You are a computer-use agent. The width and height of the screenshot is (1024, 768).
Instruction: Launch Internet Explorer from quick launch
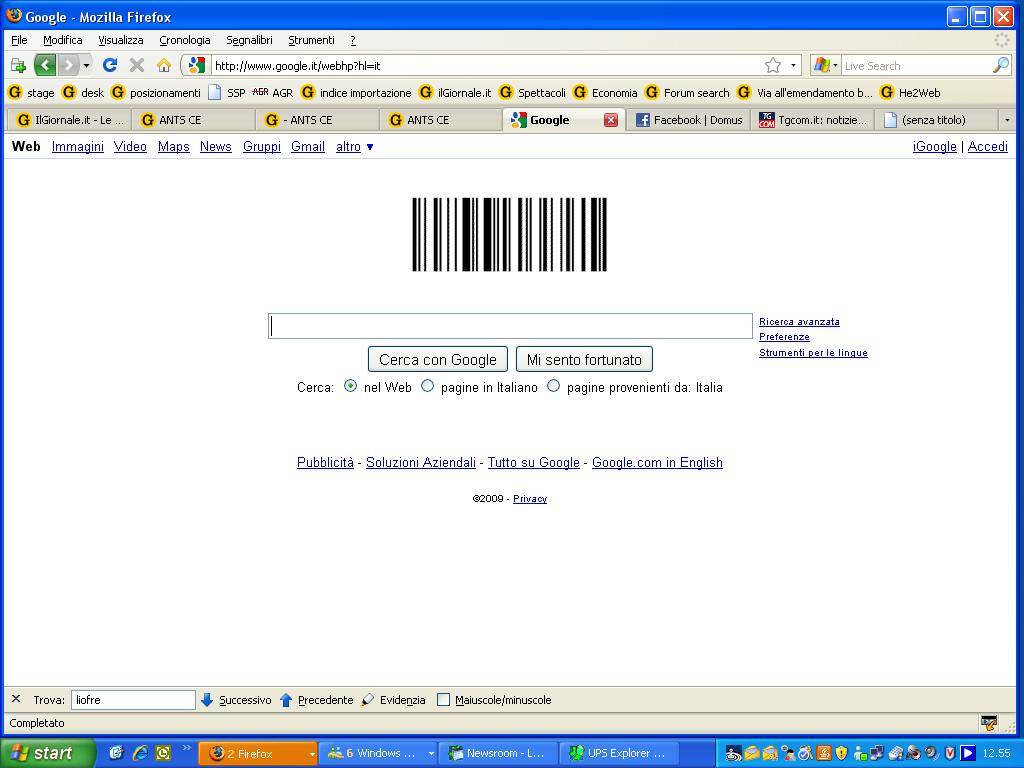[x=140, y=753]
